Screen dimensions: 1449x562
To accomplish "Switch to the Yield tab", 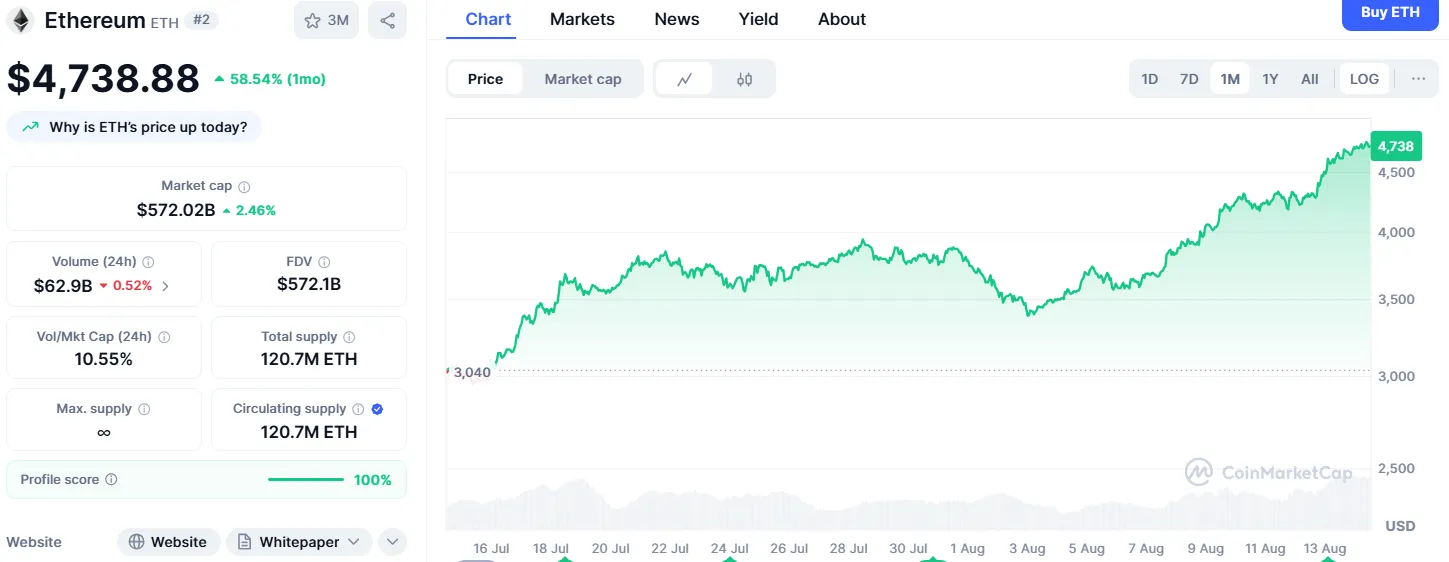I will 758,19.
